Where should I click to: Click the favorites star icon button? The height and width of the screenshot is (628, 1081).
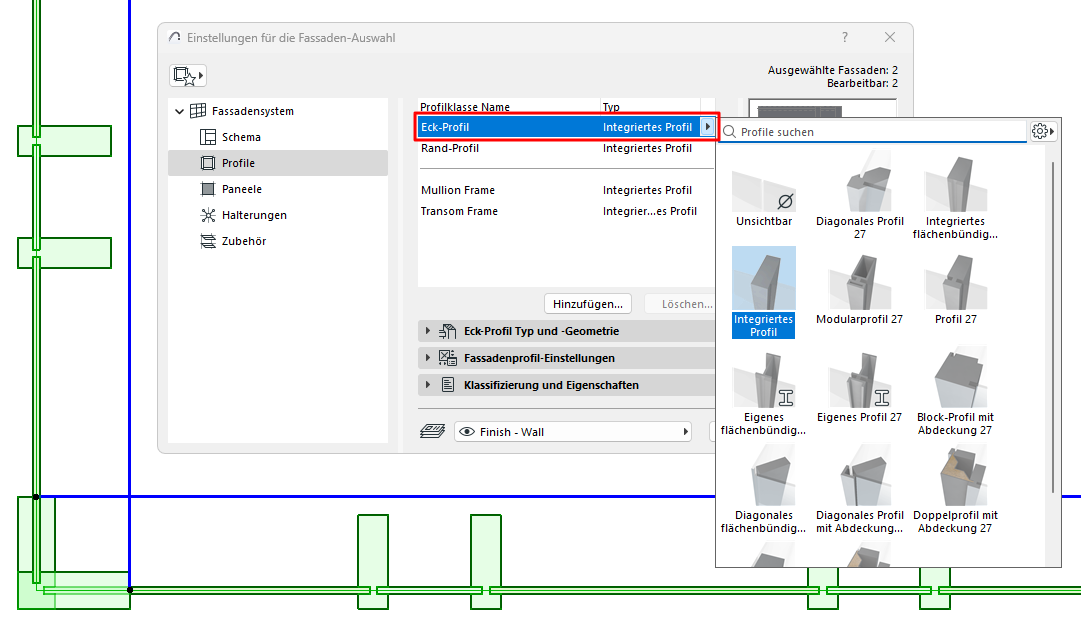pos(187,75)
